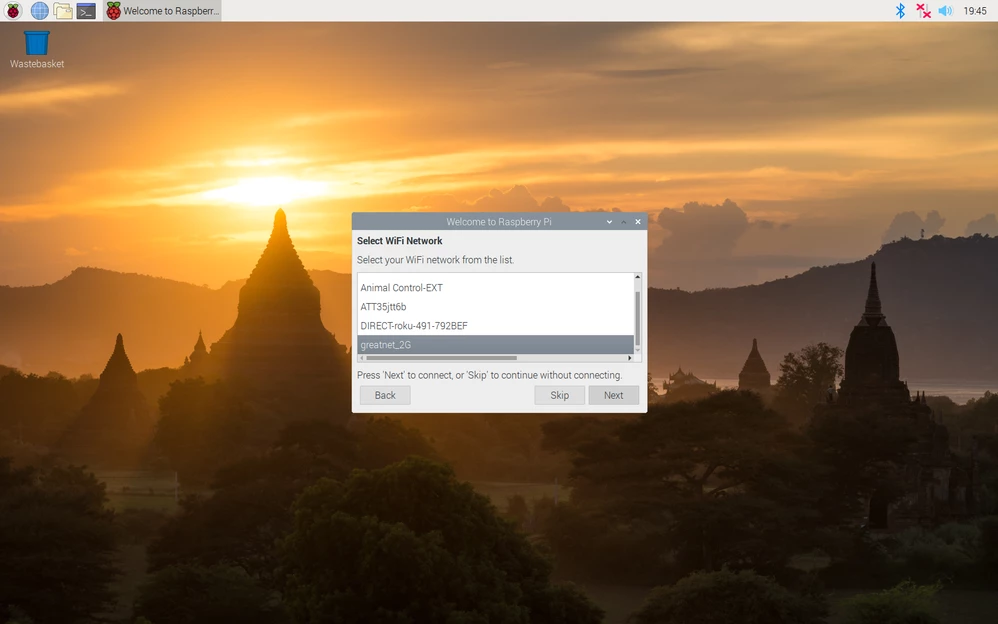Close the Welcome to Raspberry Pi dialog
Screen dimensions: 998x624
pos(638,222)
